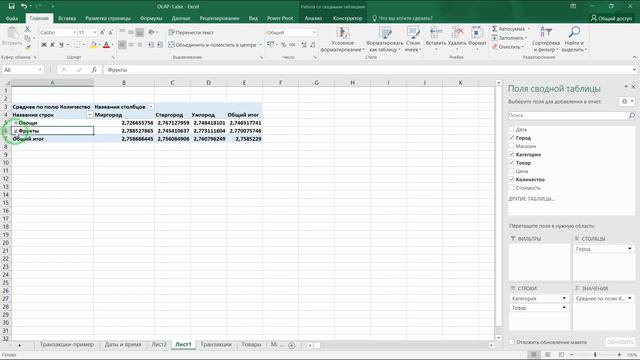Uncheck the Количество field checkbox

click(x=511, y=179)
